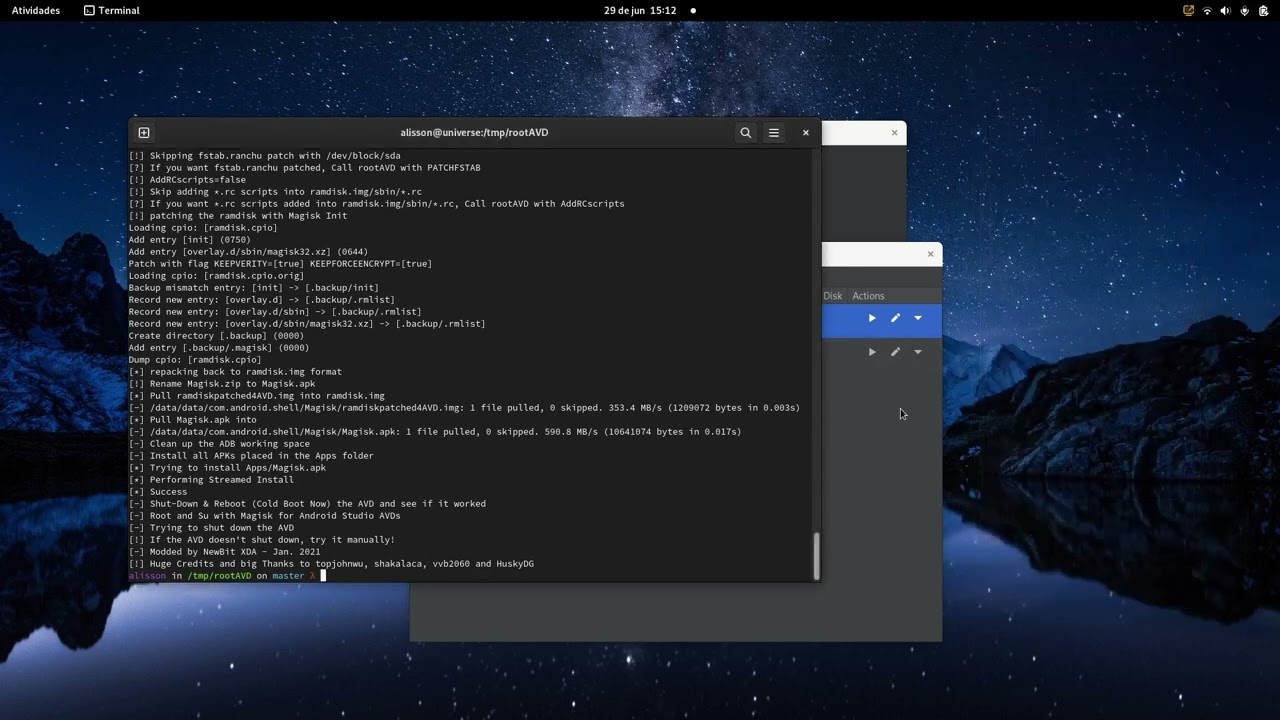Click the line 'repacking back to ramdisk.img format'
Screen dimensions: 1280x720
246,372
